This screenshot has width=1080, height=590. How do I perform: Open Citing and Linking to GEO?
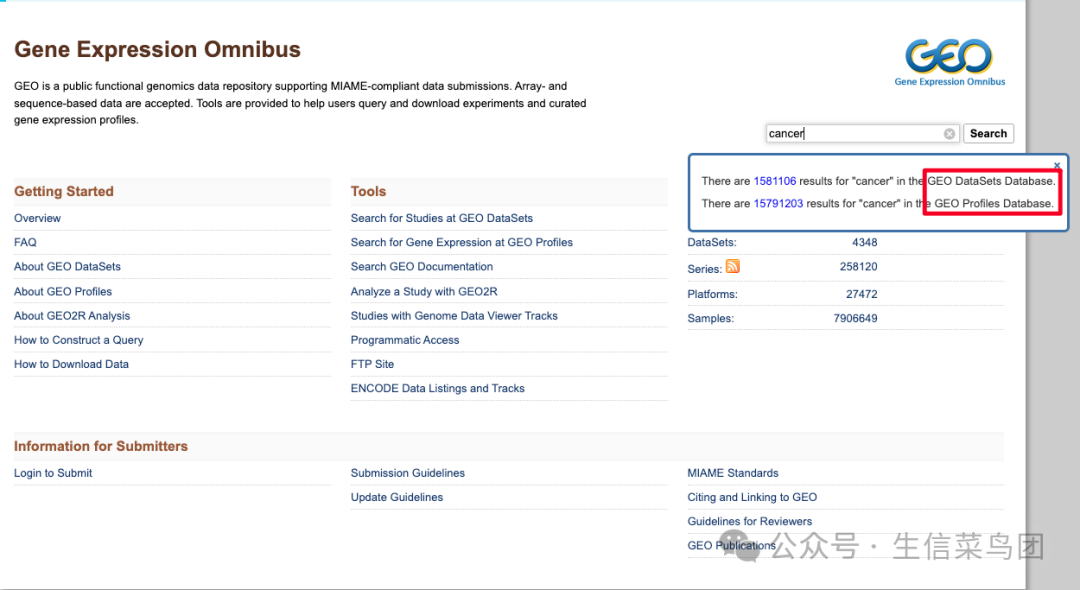752,497
